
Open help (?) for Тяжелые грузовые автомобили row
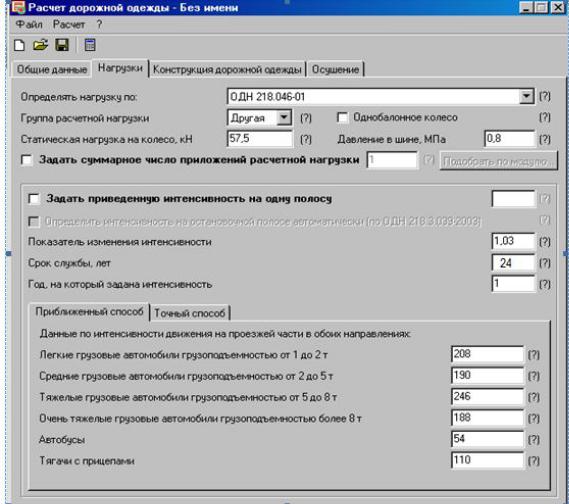pyautogui.click(x=533, y=397)
